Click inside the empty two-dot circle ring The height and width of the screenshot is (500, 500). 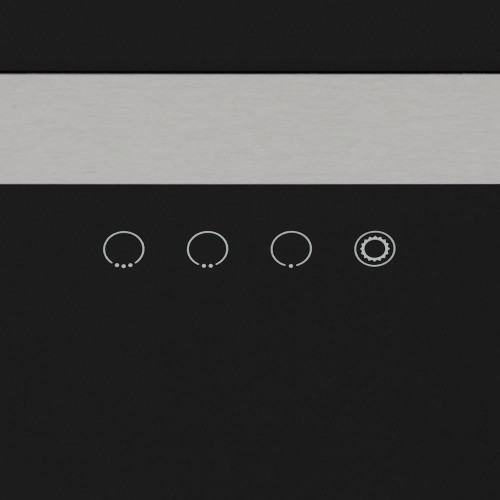pyautogui.click(x=207, y=247)
